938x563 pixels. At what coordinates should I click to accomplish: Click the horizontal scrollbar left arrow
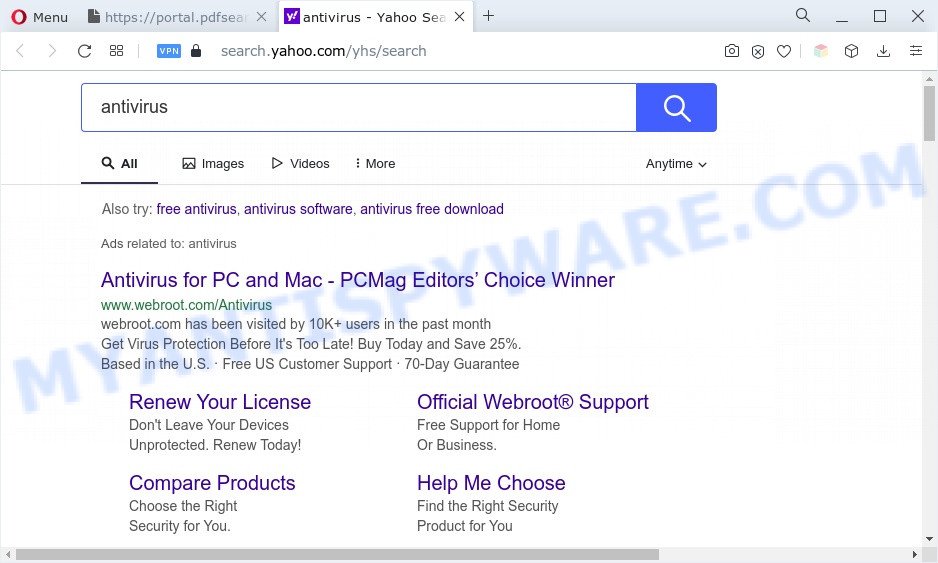pos(8,555)
